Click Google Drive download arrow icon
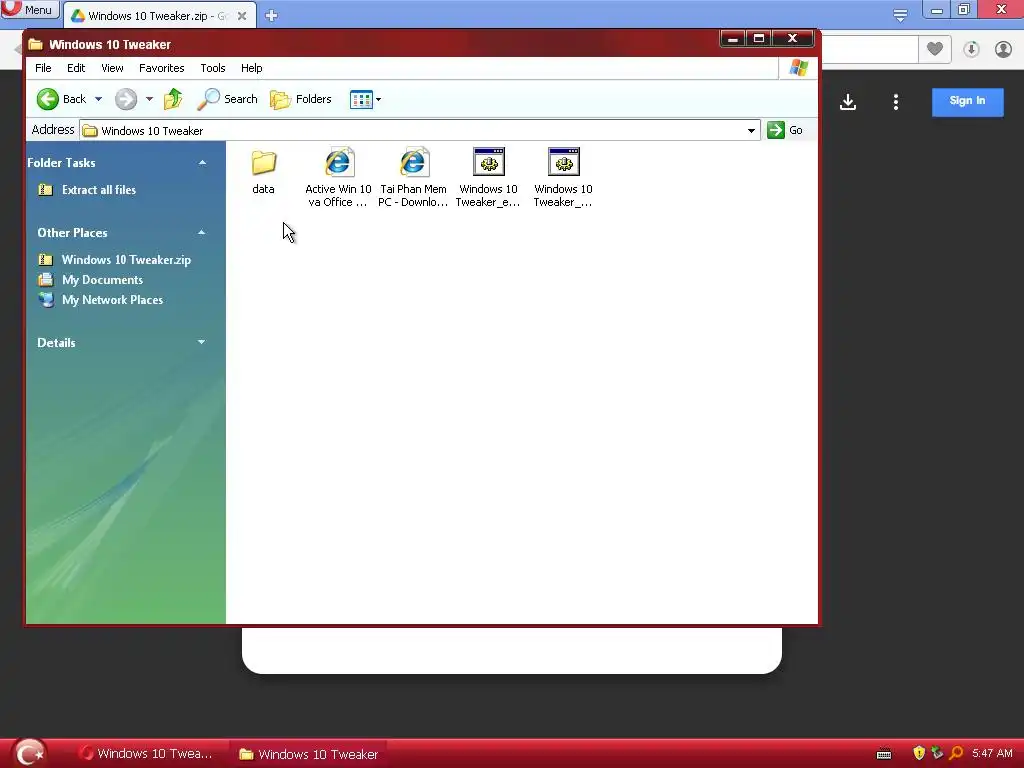The image size is (1024, 768). tap(848, 102)
